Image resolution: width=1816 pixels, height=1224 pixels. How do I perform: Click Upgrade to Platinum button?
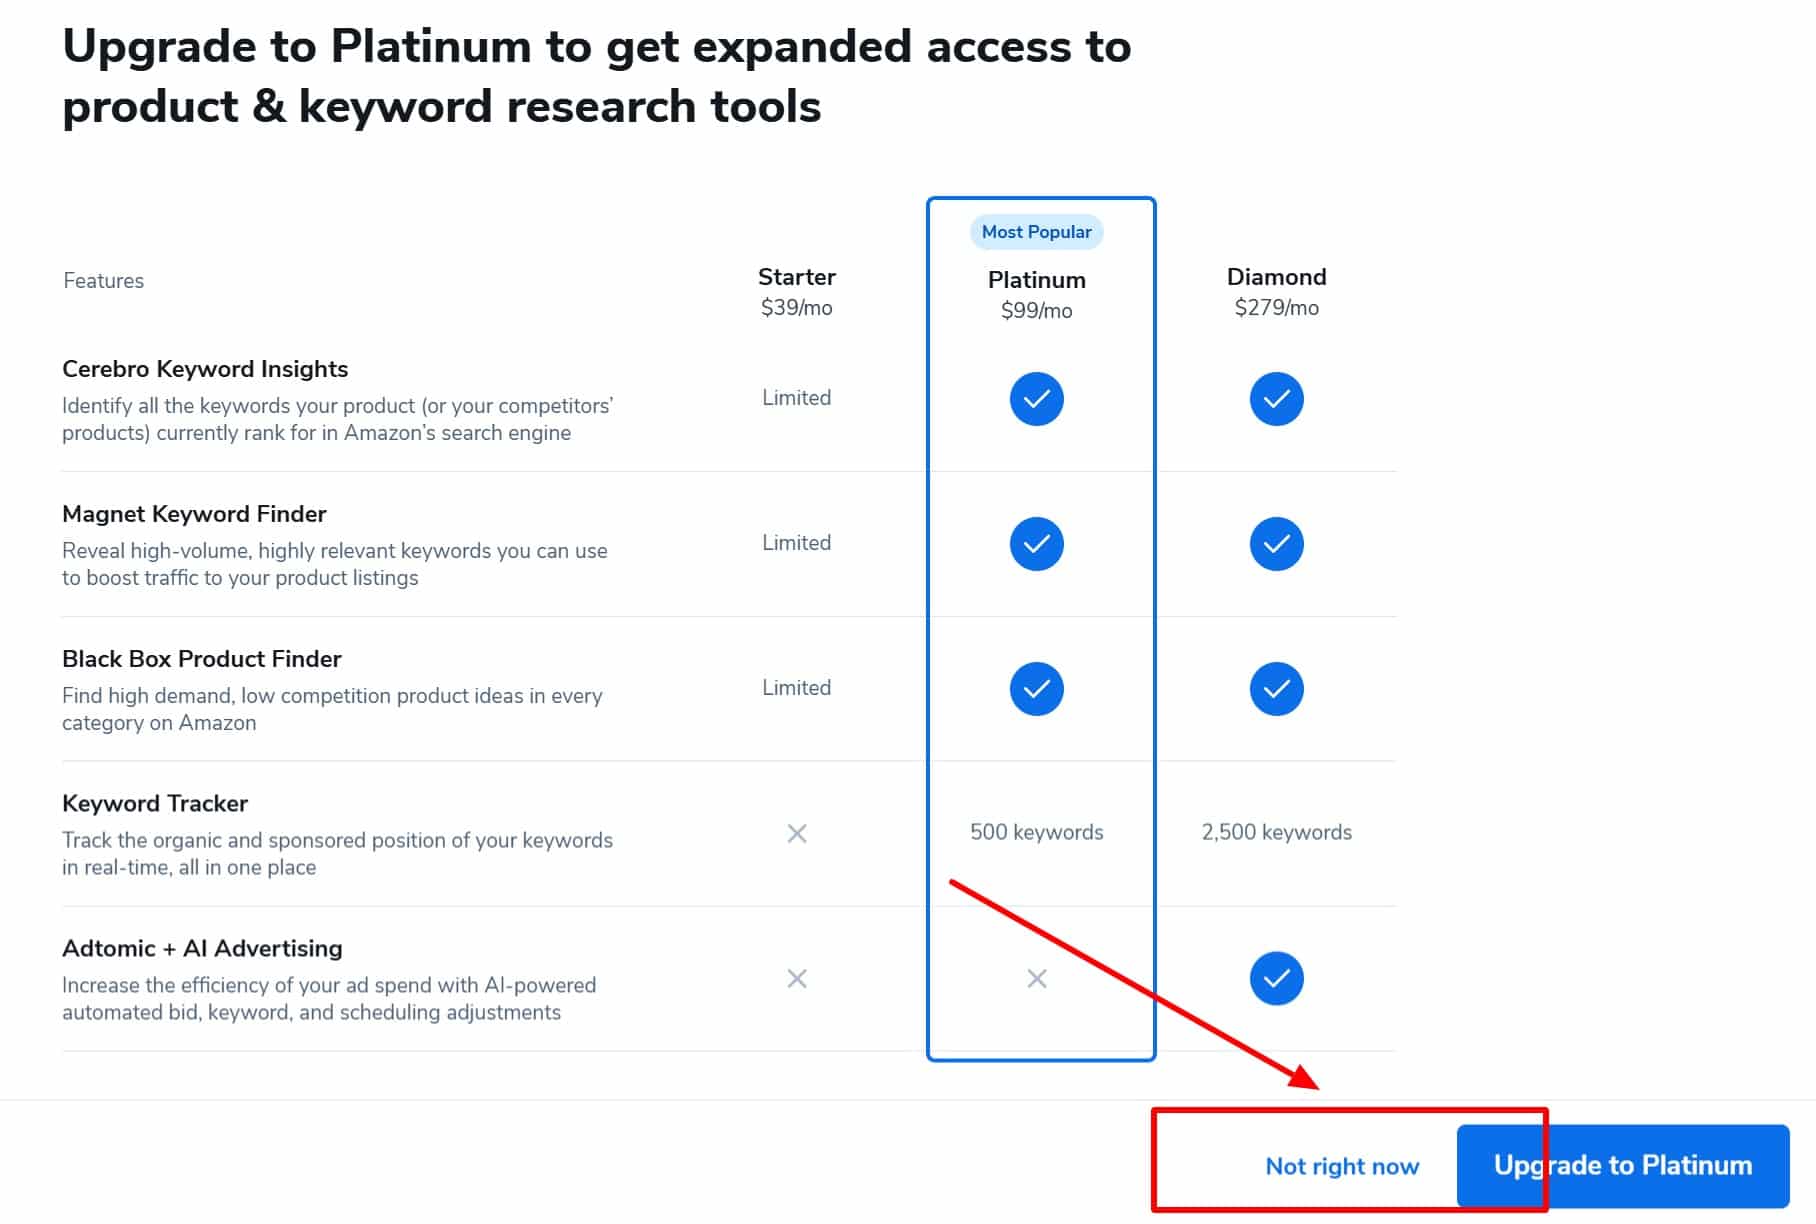point(1623,1166)
